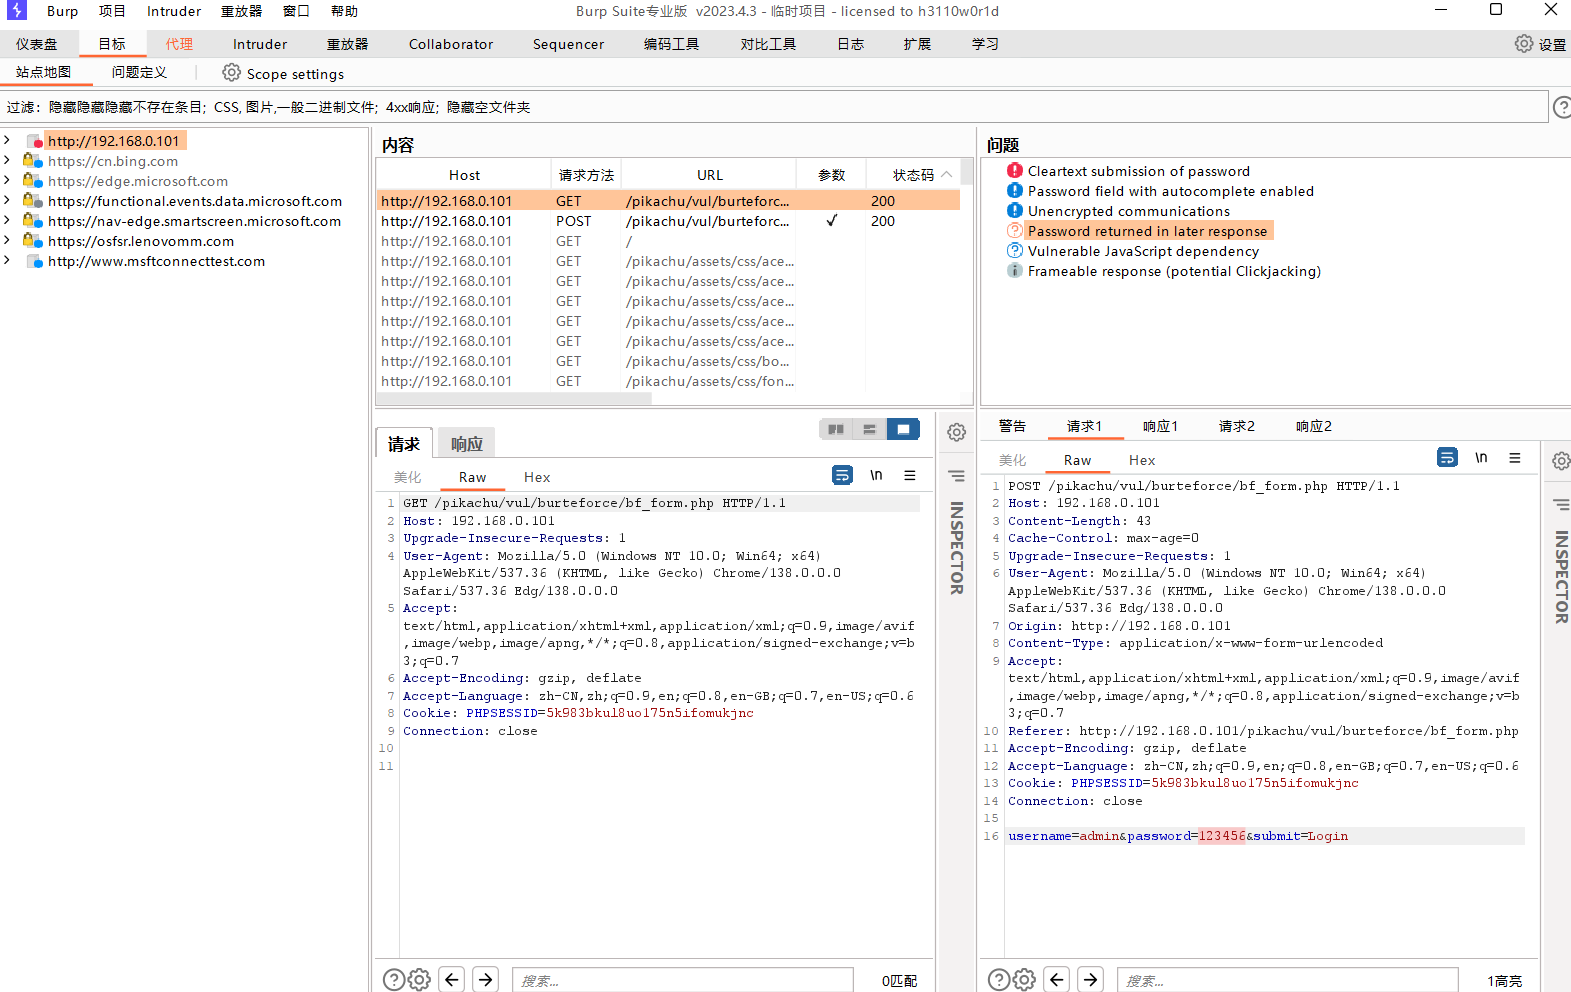Screen dimensions: 1571x992
Task: Expand https://cn.bing.com tree node
Action: [7, 160]
